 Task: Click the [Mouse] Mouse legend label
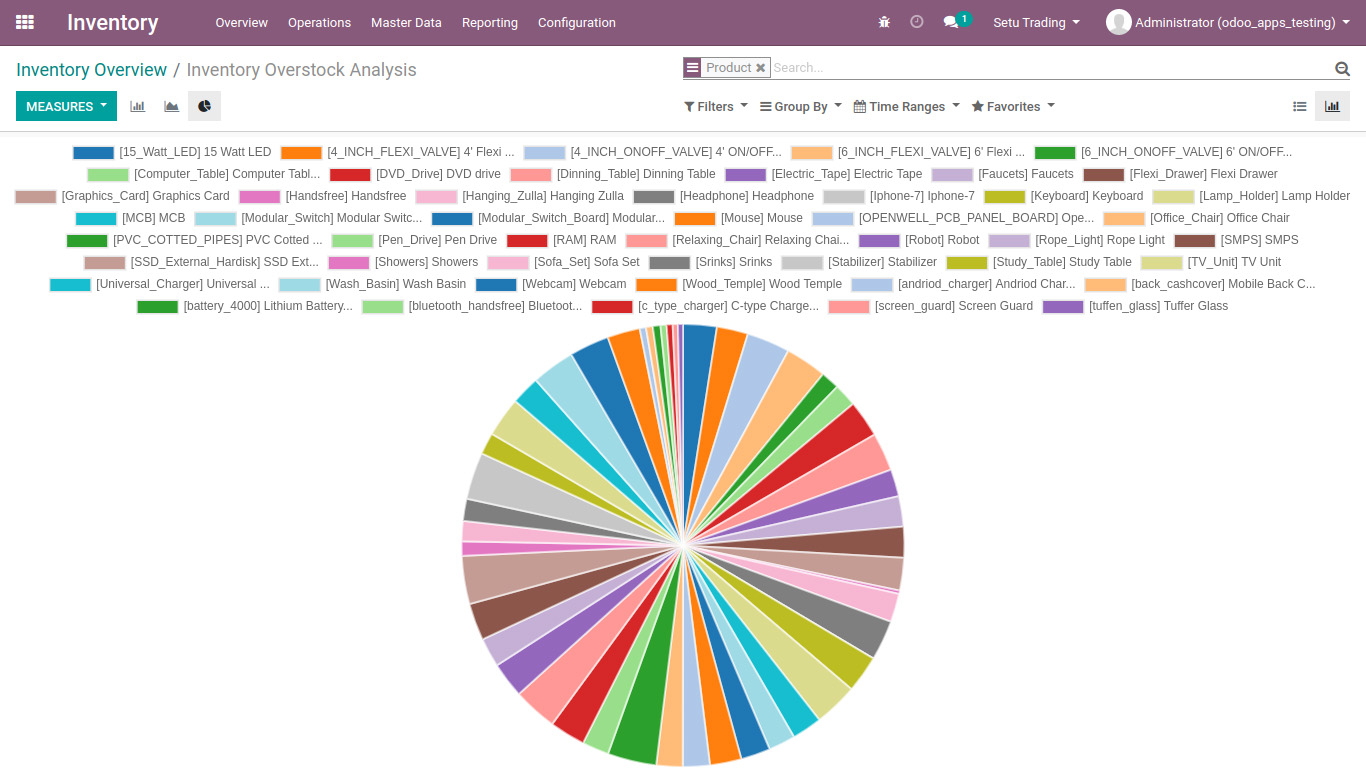click(x=761, y=218)
